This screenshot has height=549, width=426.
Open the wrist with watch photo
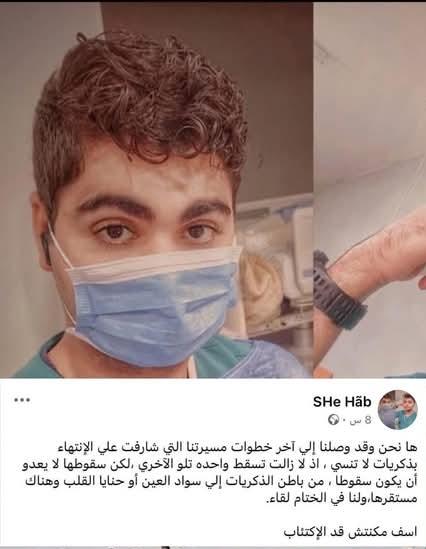click(370, 190)
